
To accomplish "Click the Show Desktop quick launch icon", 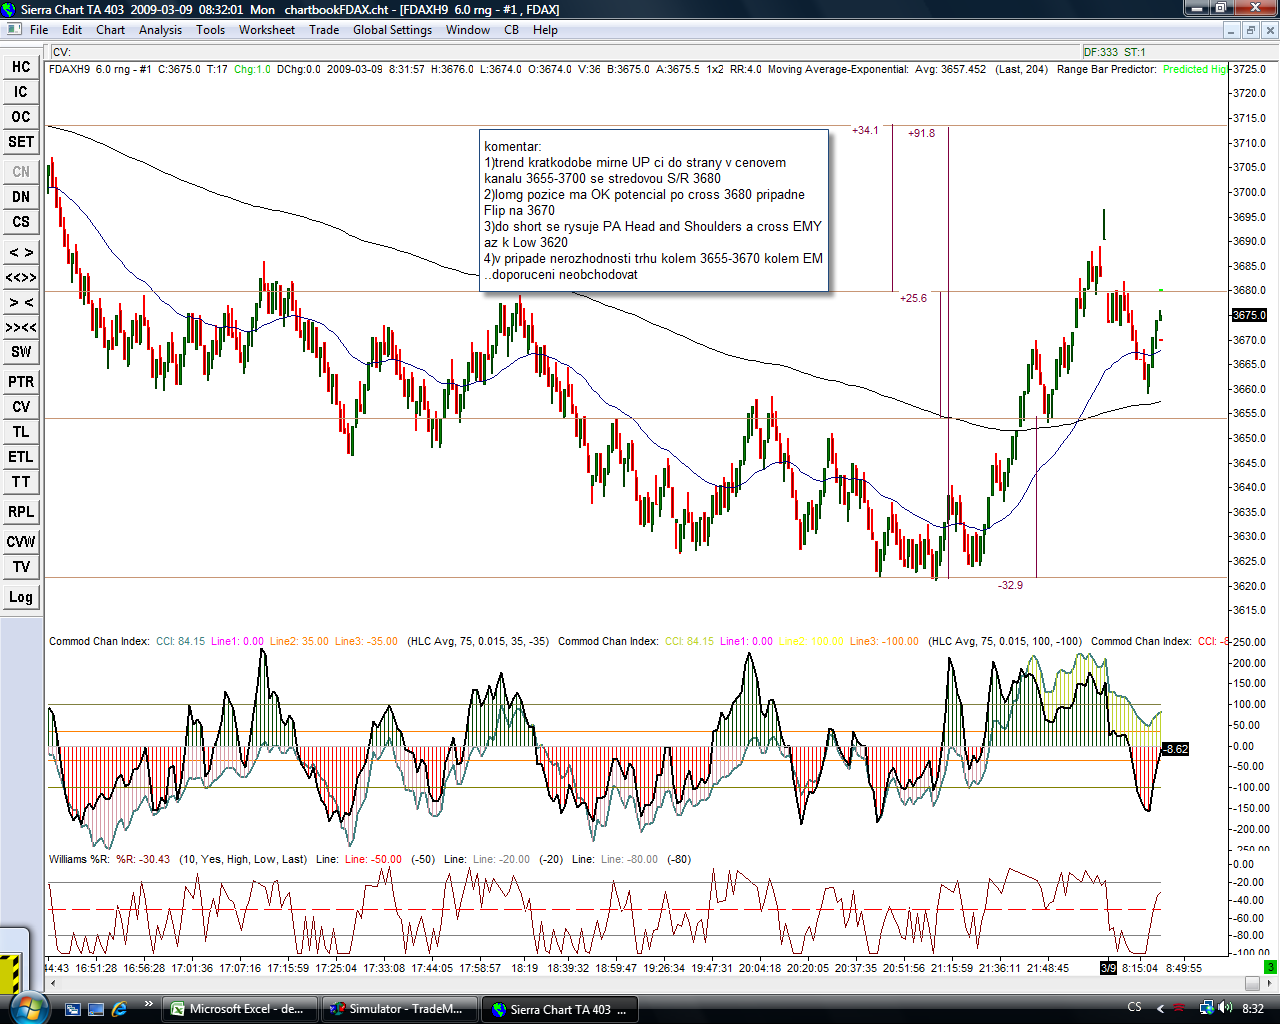I will click(96, 1009).
